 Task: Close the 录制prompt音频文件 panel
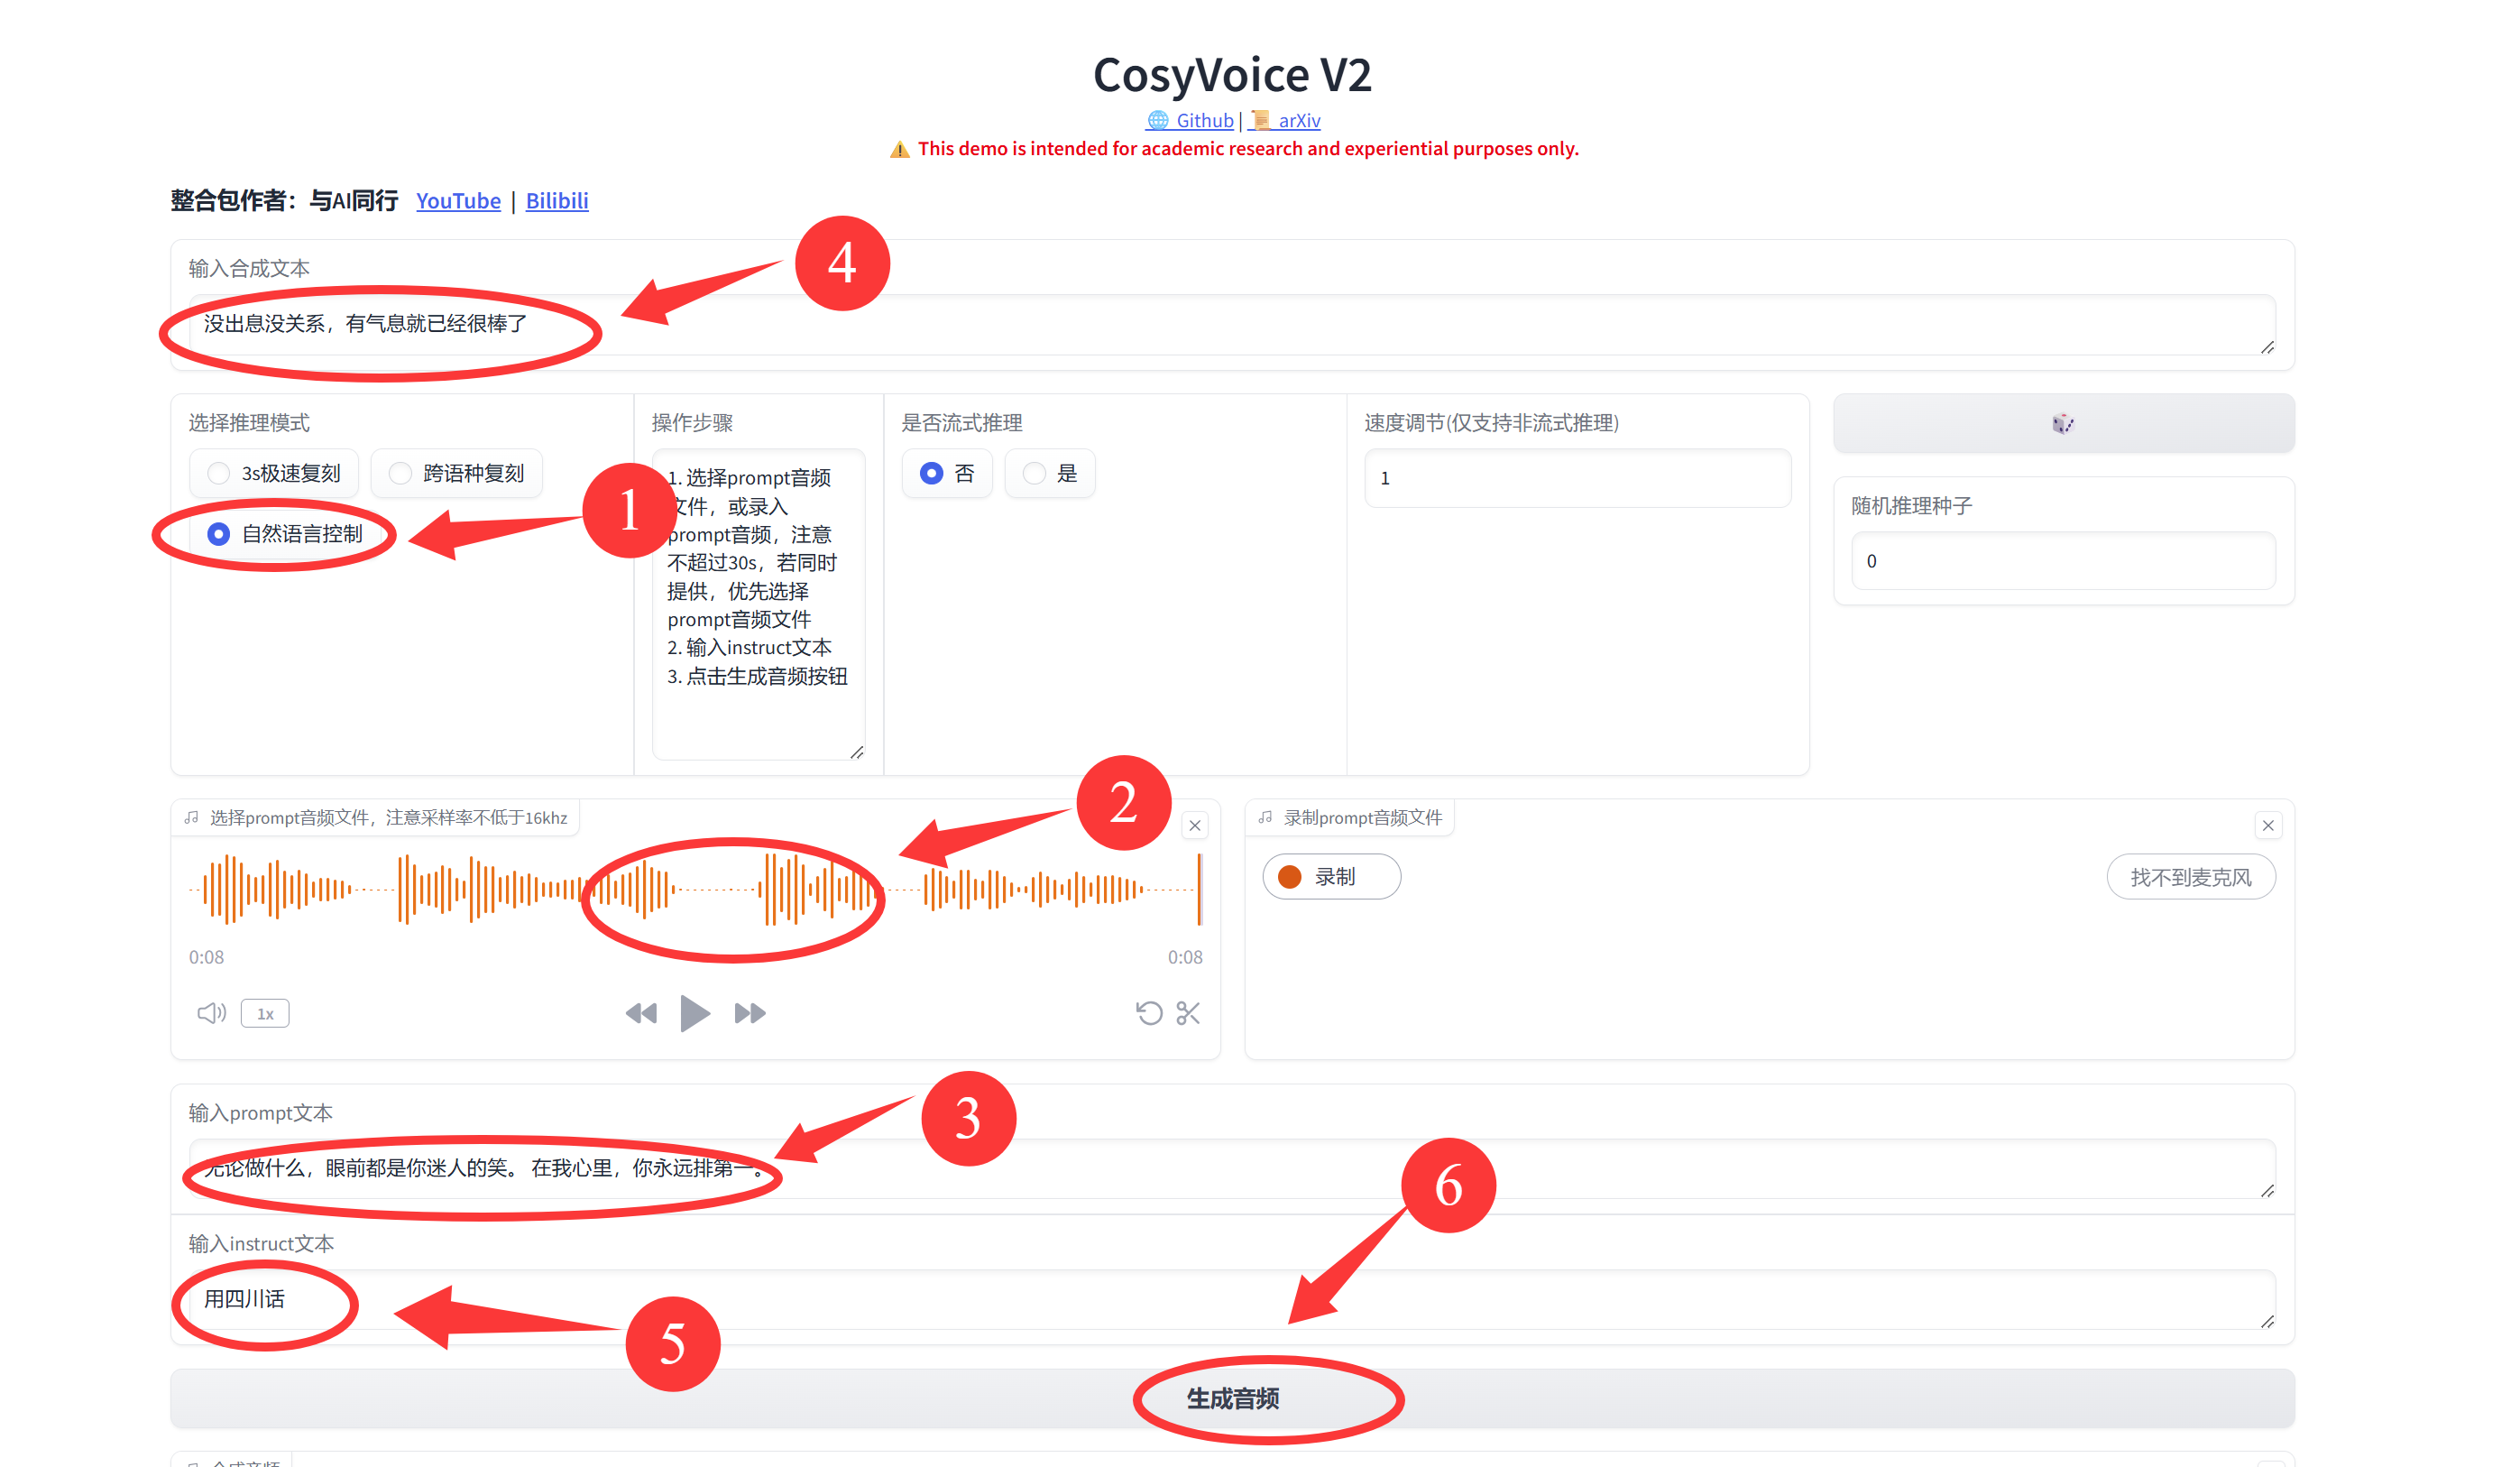pyautogui.click(x=2268, y=825)
